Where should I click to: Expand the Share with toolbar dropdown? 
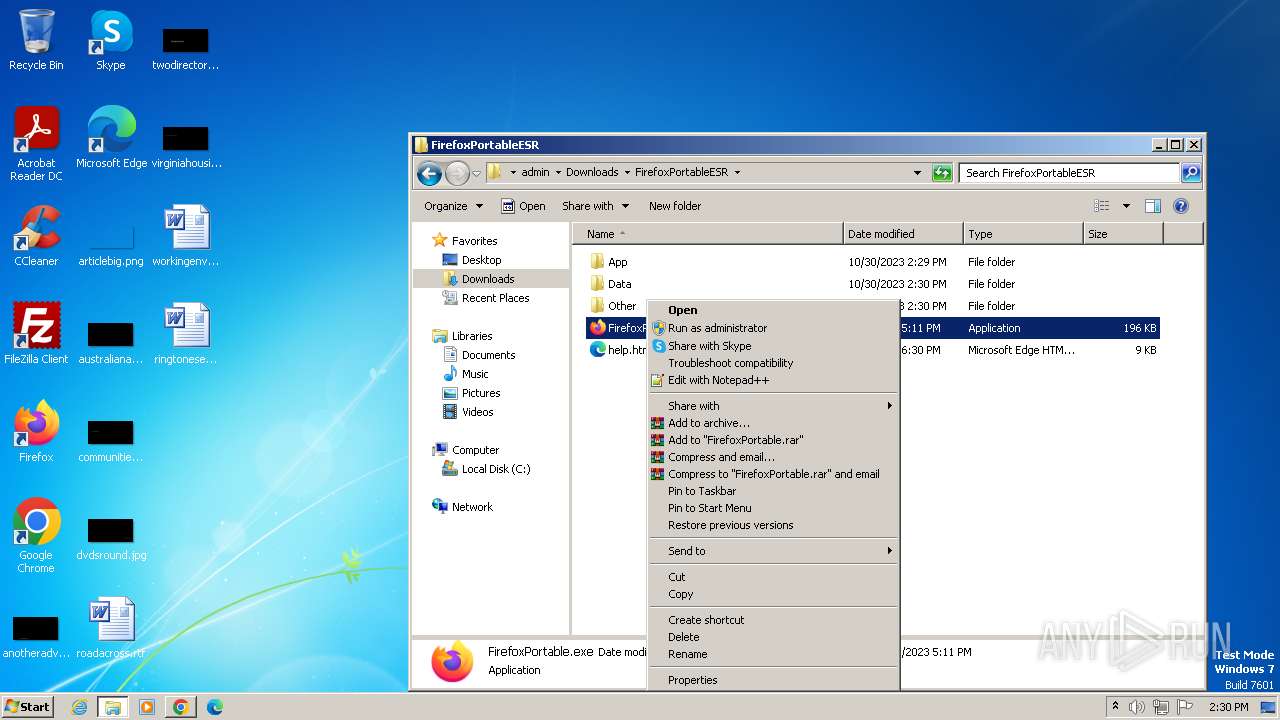(x=596, y=206)
